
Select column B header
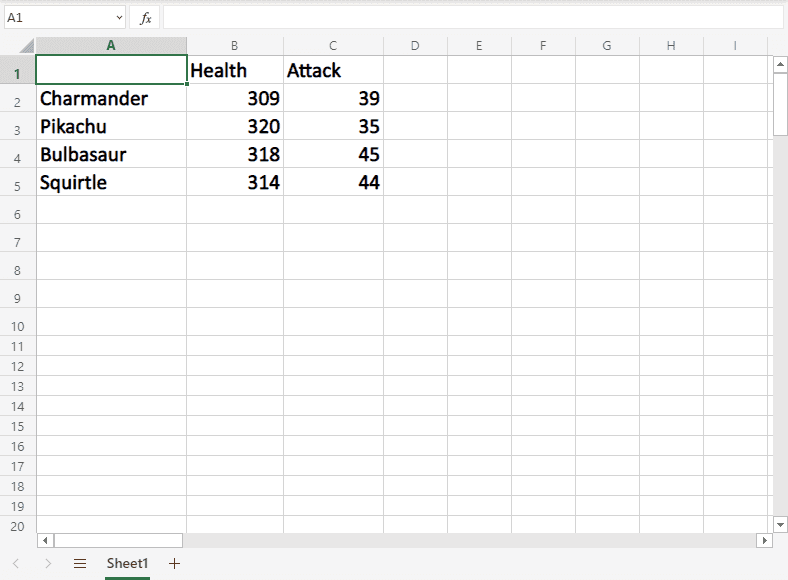coord(234,46)
